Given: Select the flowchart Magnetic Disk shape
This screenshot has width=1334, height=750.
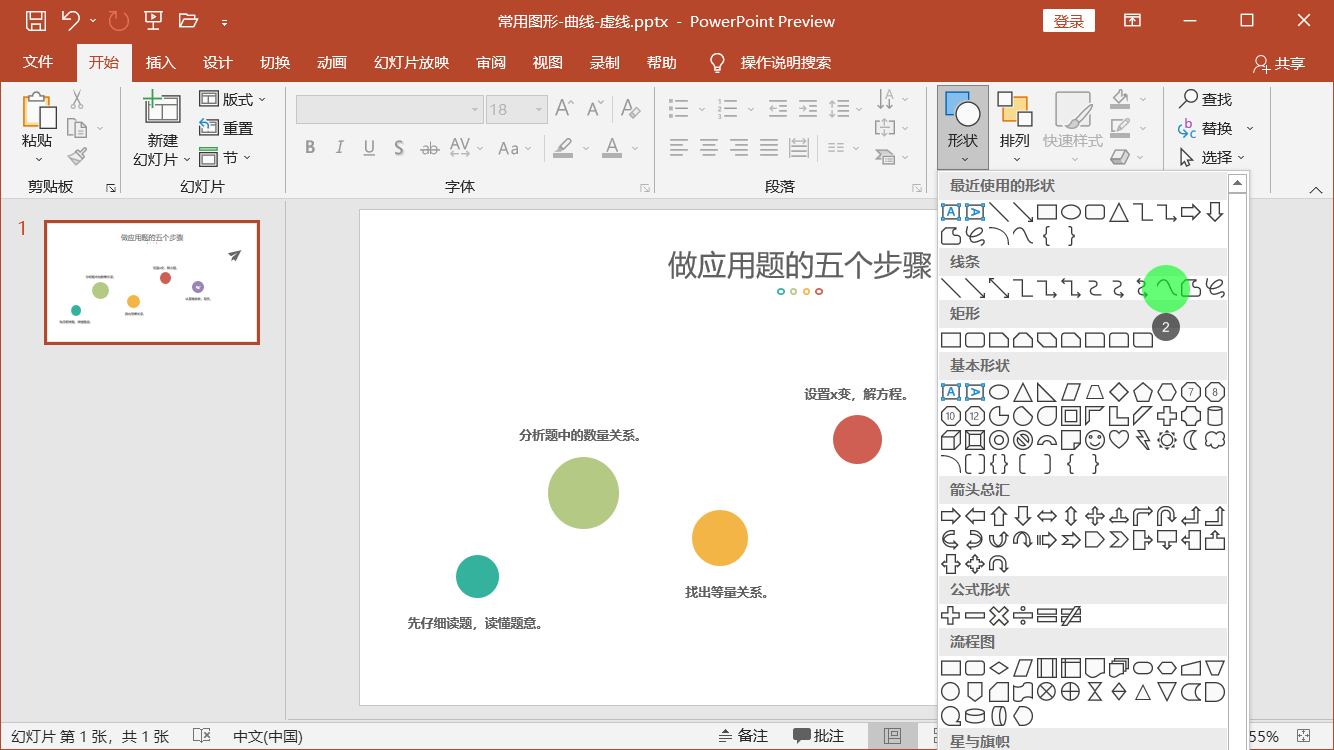Looking at the screenshot, I should pyautogui.click(x=975, y=716).
